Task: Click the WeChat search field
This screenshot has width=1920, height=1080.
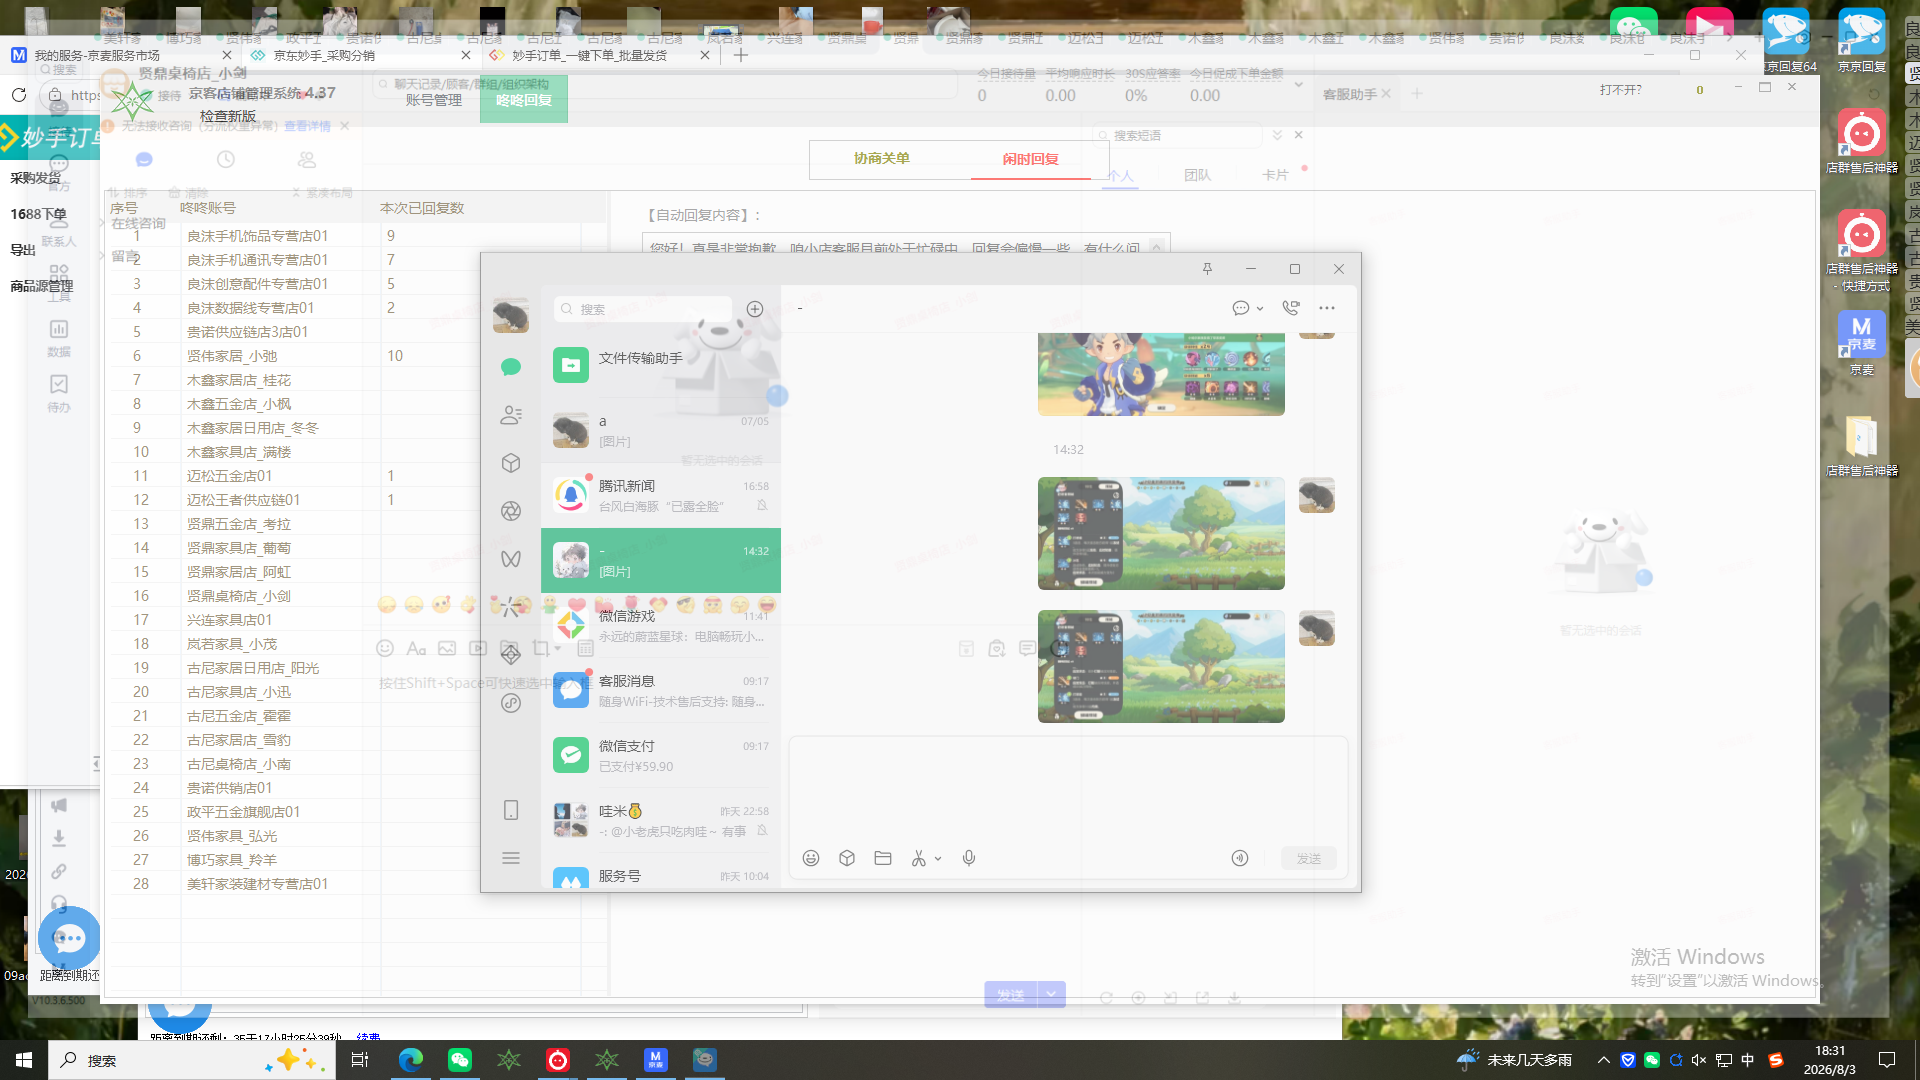Action: click(x=642, y=309)
